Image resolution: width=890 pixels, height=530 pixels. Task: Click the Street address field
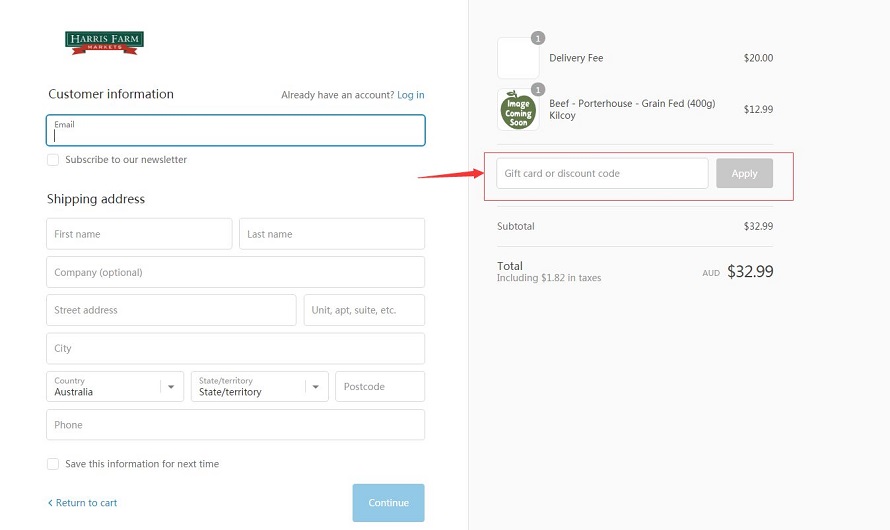tap(171, 310)
